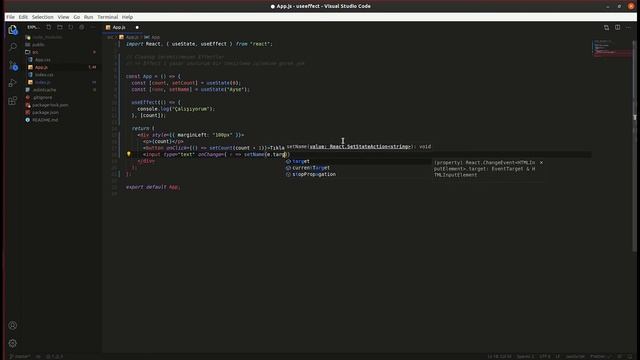Click JavaScript language mode in status bar
This screenshot has width=640, height=360.
click(x=575, y=356)
